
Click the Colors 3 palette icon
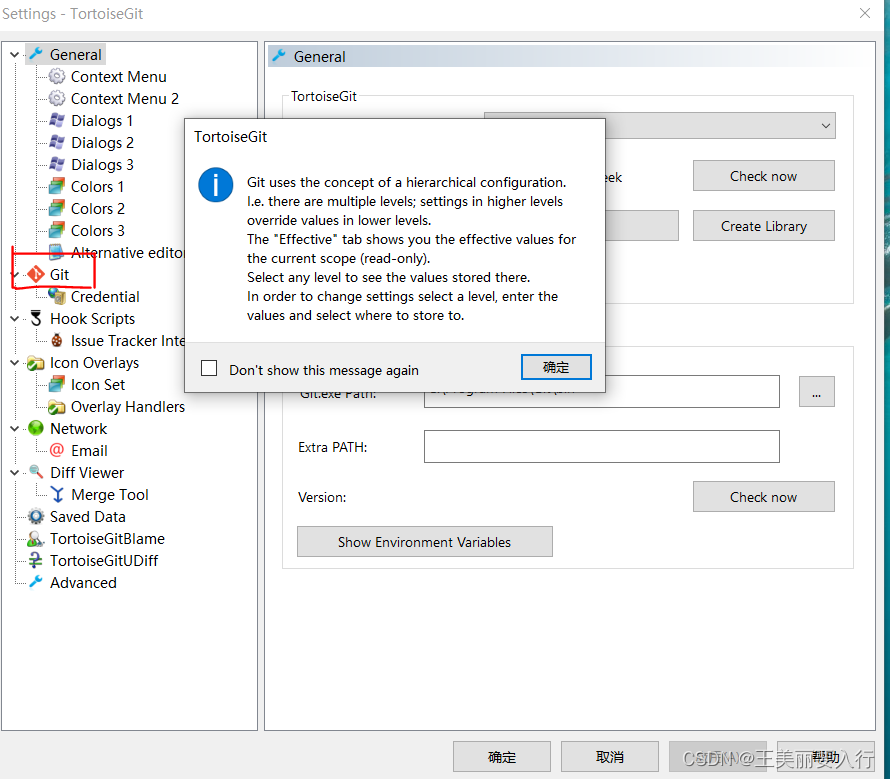tap(57, 231)
